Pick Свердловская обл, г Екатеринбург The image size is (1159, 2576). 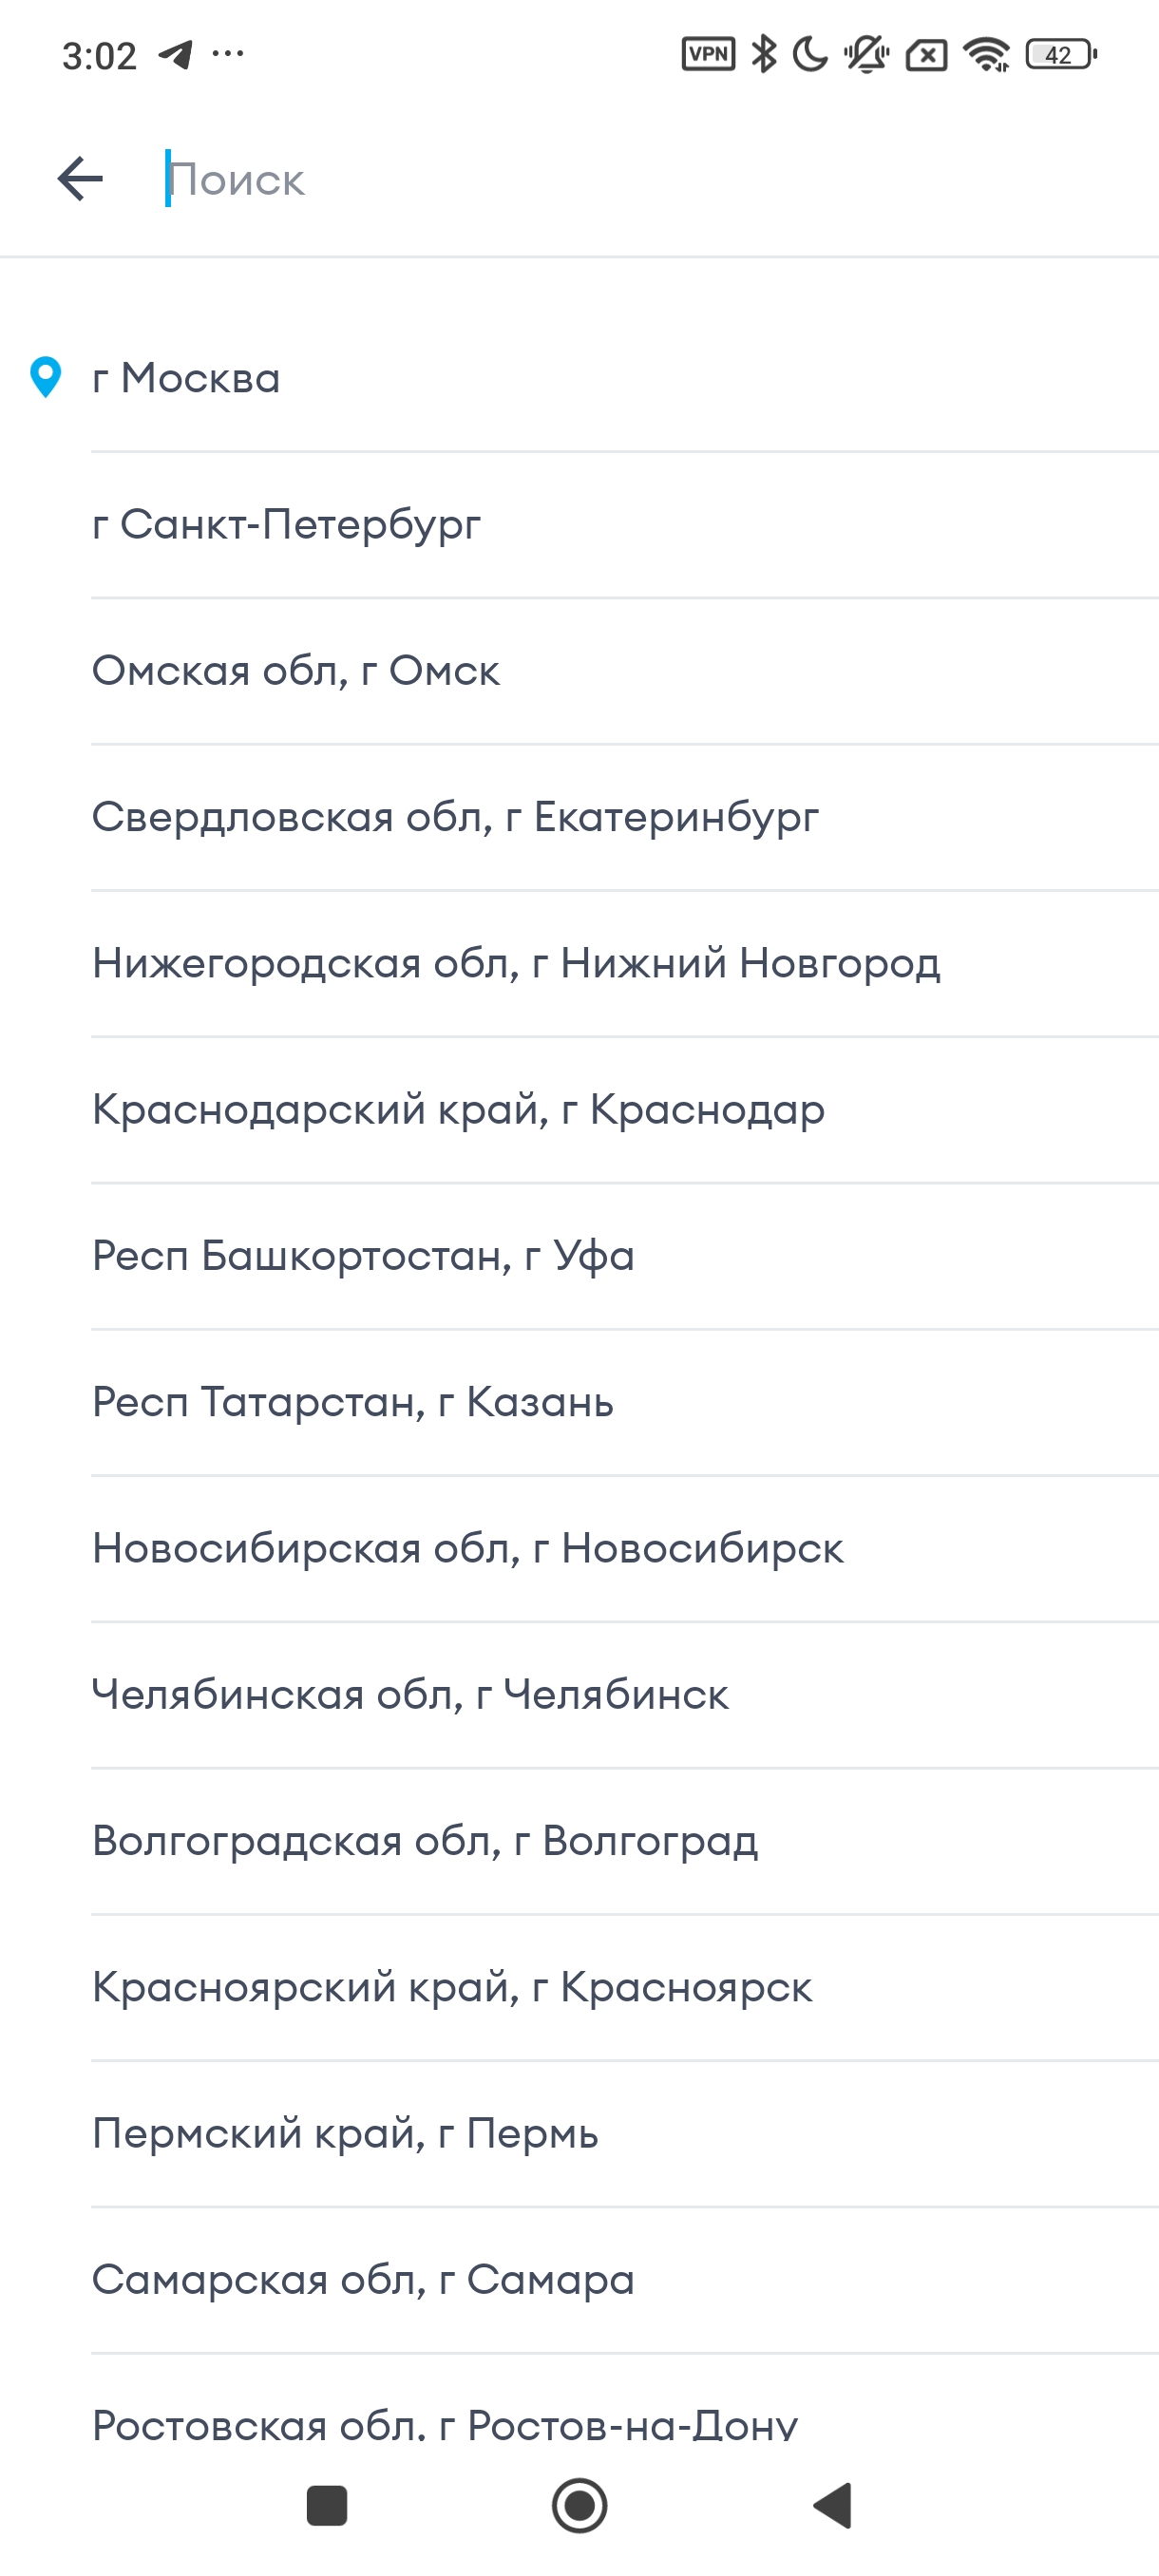point(625,817)
